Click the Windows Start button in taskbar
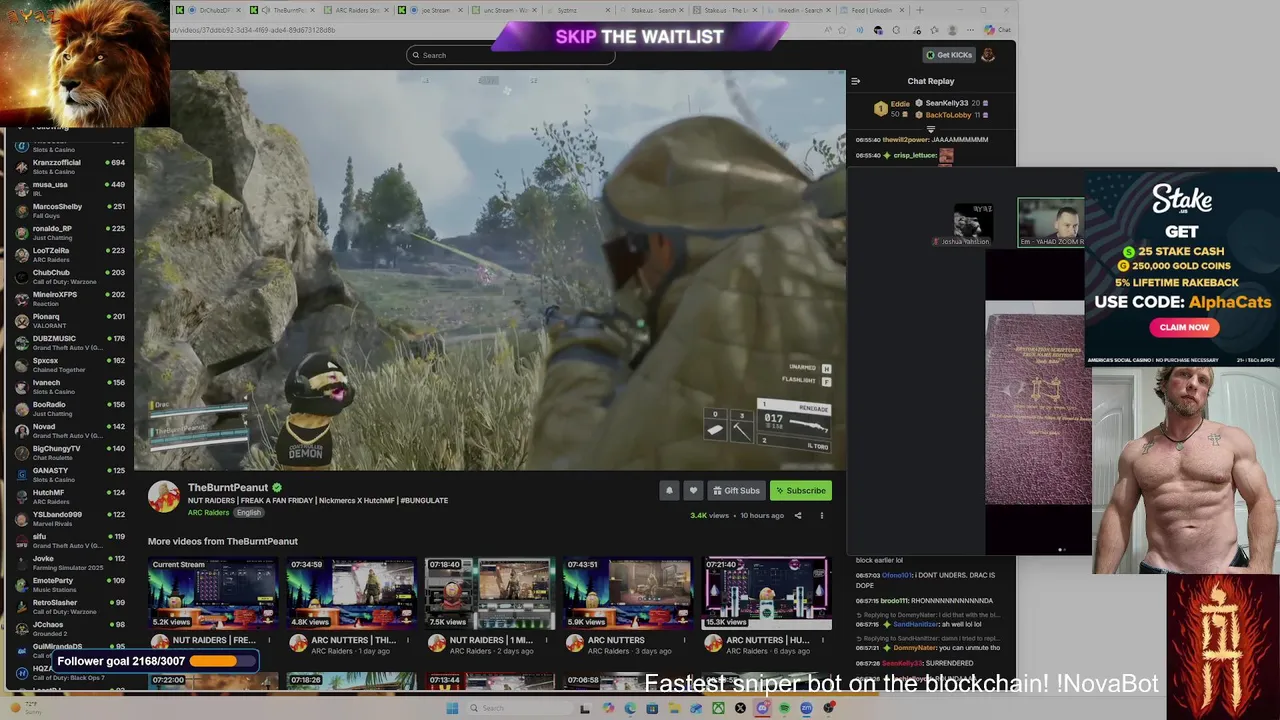Viewport: 1280px width, 720px height. tap(452, 708)
